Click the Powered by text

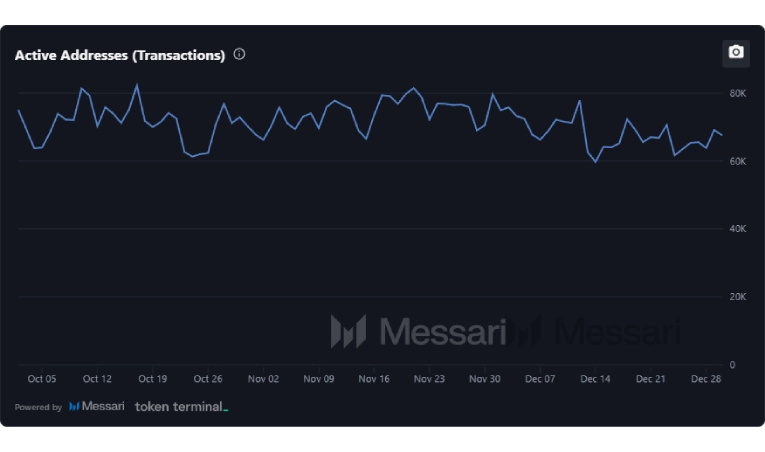pyautogui.click(x=38, y=408)
